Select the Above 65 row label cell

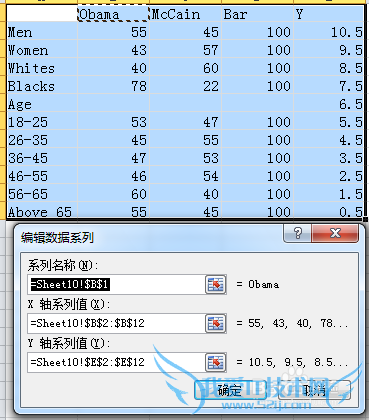coord(42,211)
